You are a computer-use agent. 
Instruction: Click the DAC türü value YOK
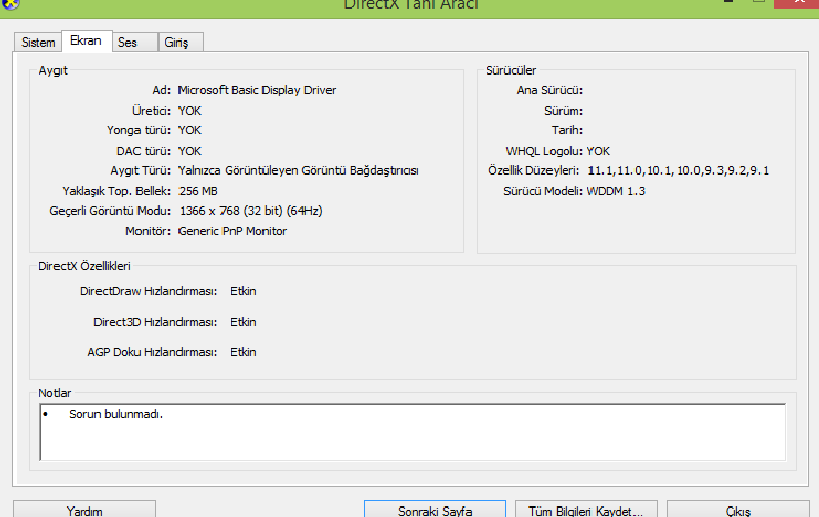(190, 151)
